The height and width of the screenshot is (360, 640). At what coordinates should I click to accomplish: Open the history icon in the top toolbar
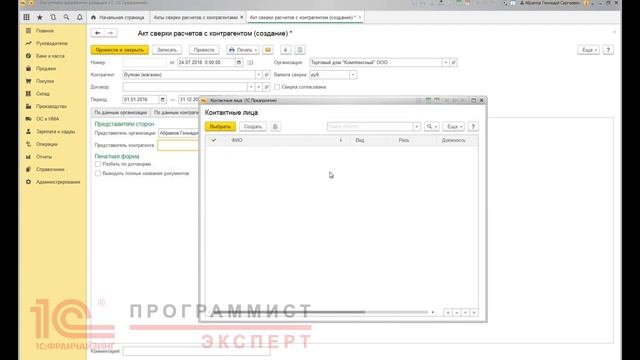(53, 17)
